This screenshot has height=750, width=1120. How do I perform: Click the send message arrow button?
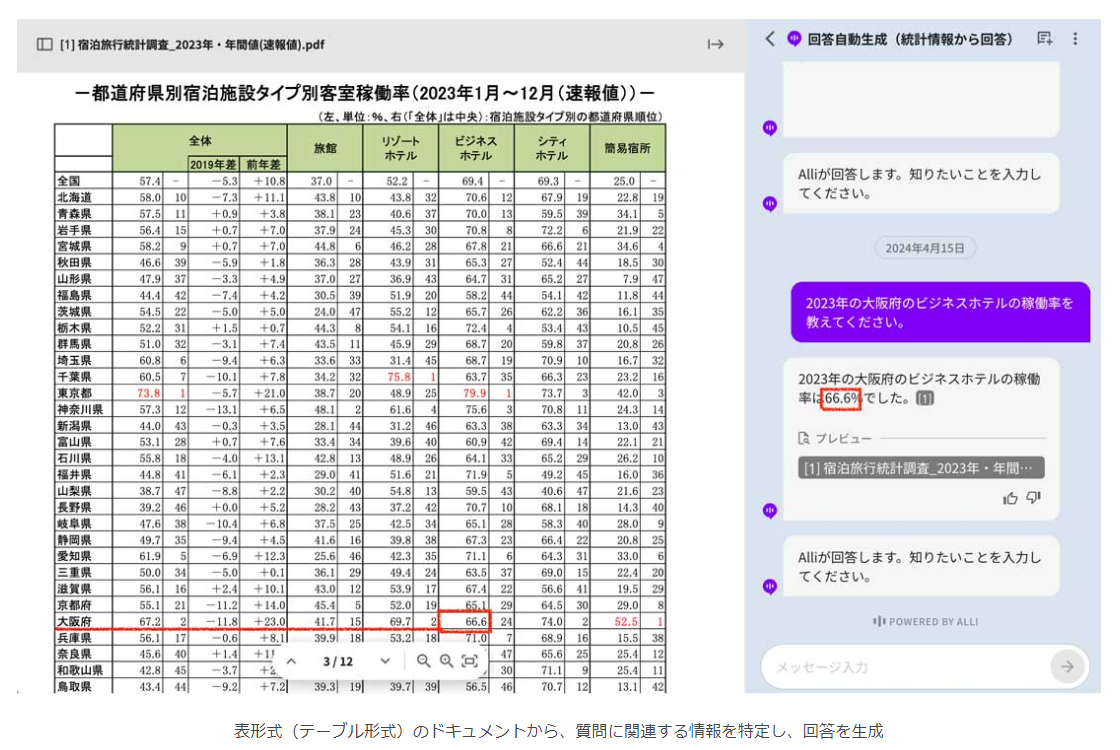(x=1067, y=667)
